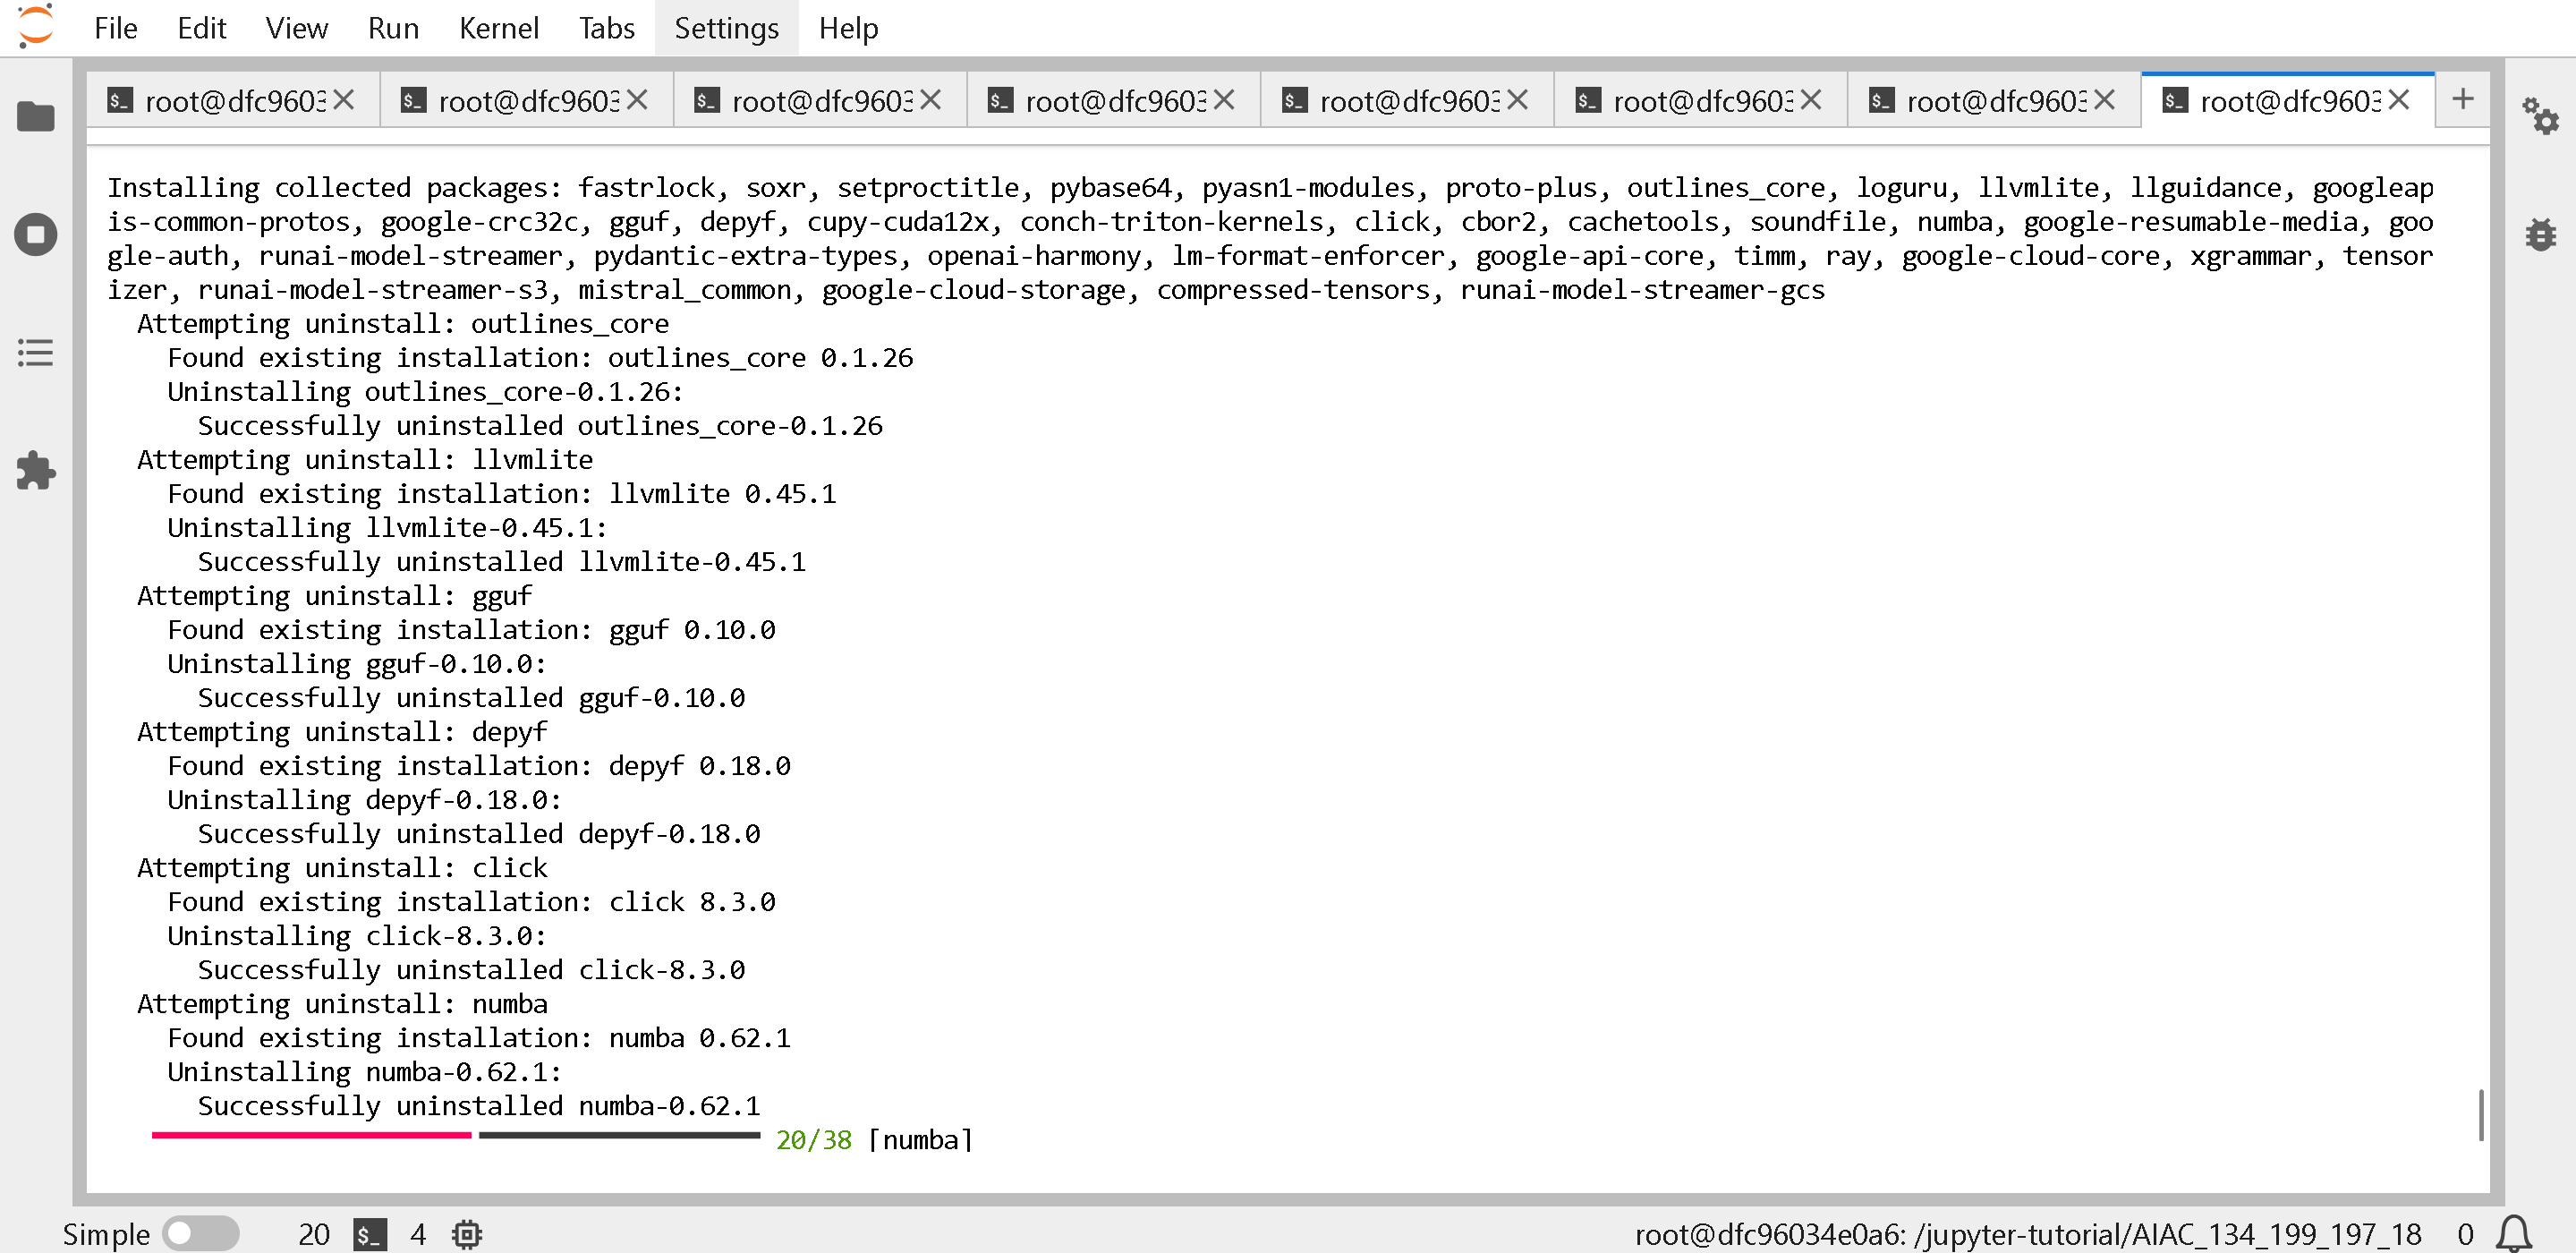Expand the View menu
Screen dimensions: 2576x1253
point(296,28)
